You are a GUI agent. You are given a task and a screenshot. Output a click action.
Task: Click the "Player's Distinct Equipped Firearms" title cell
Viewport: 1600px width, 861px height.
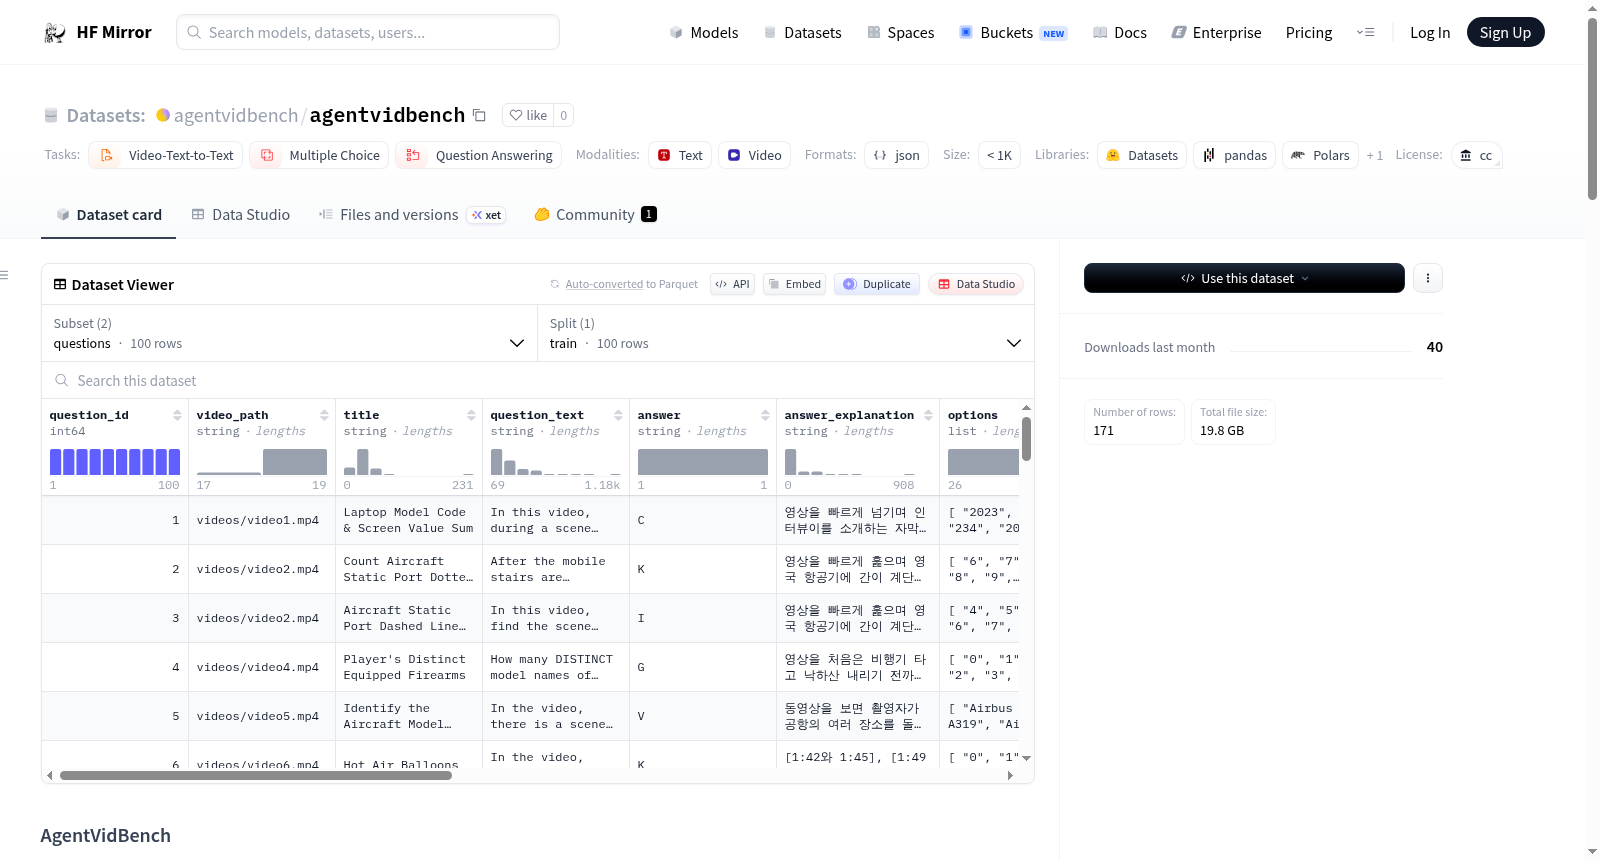click(408, 667)
